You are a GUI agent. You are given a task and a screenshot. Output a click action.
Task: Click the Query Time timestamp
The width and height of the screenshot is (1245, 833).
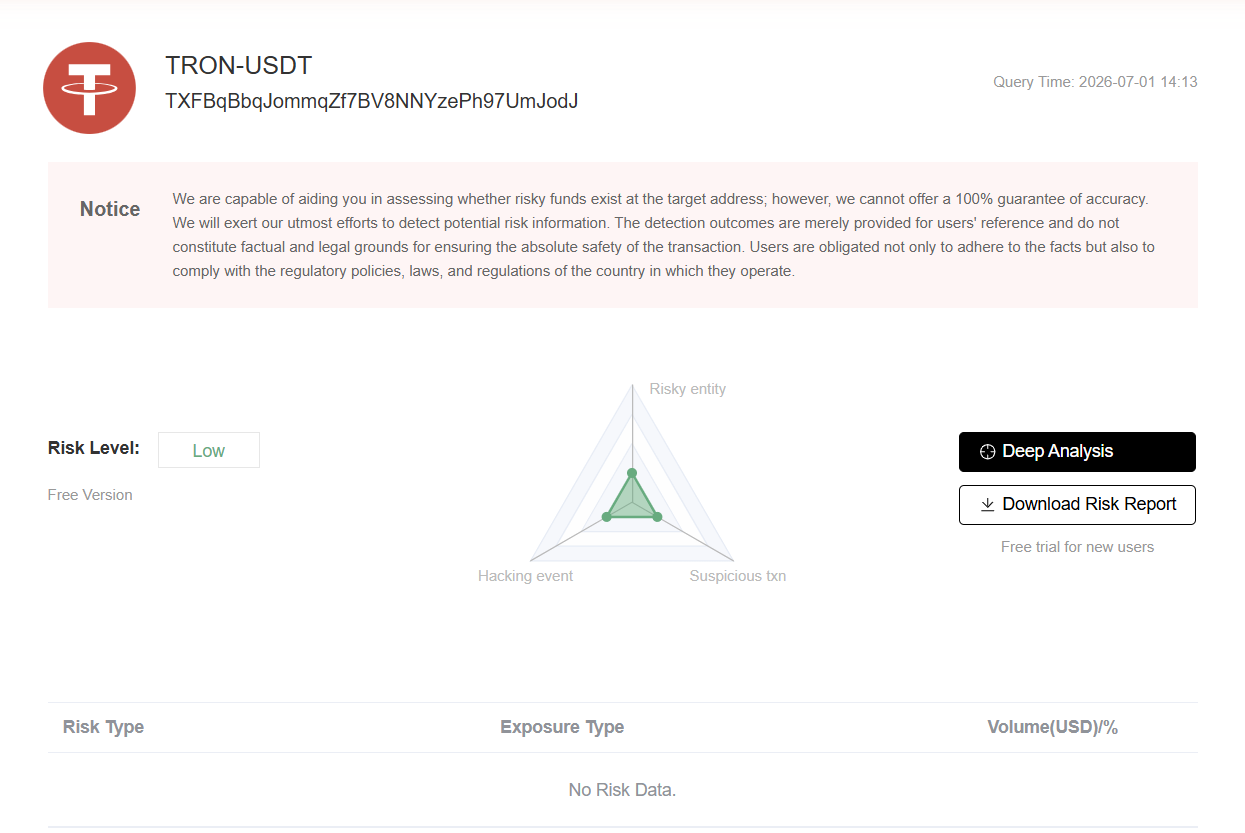(1095, 82)
